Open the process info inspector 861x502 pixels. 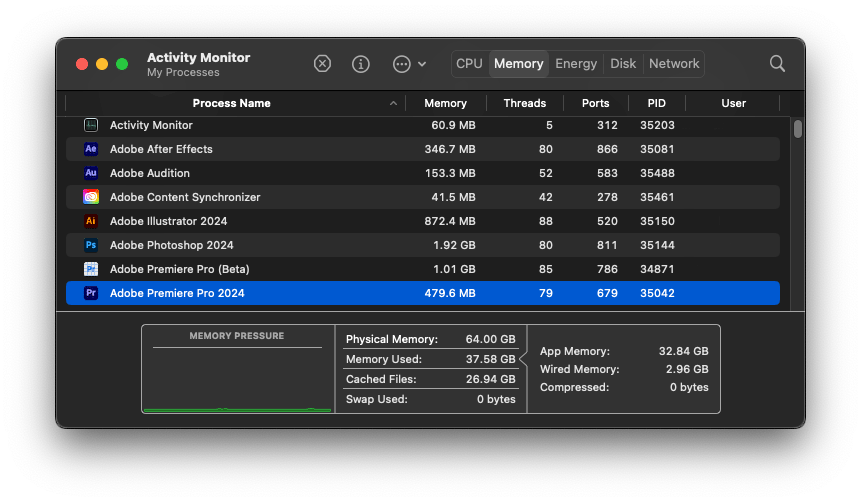360,64
